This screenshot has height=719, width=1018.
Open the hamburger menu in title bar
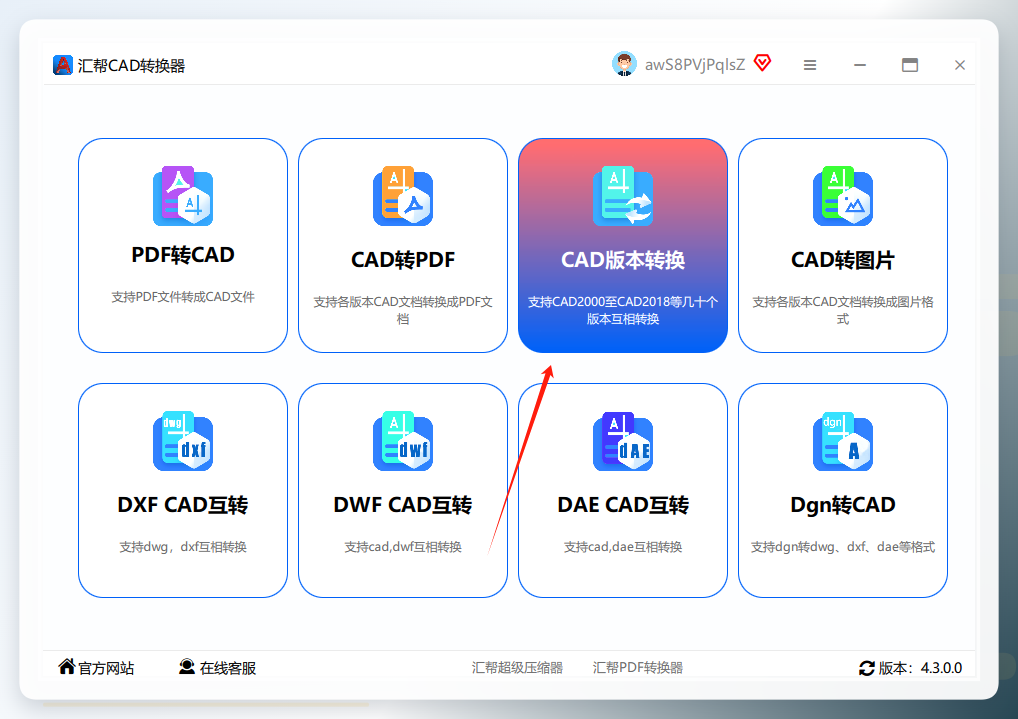click(x=810, y=65)
